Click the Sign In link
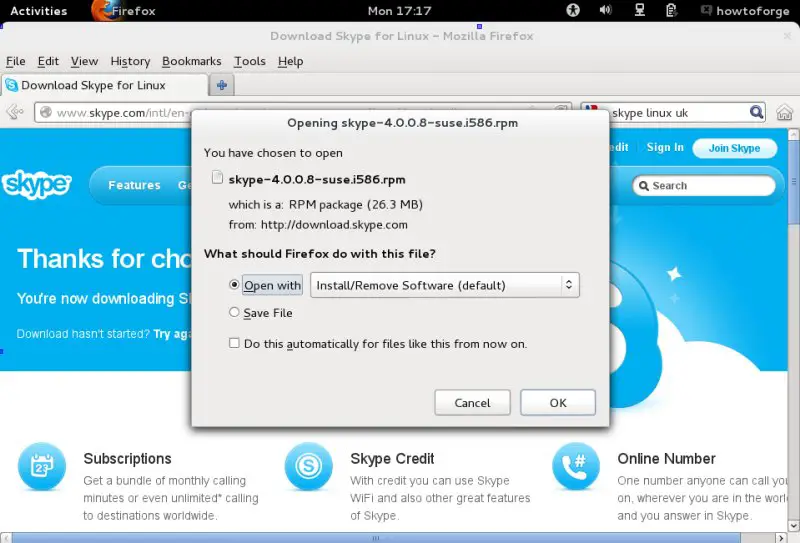800x543 pixels. tap(665, 147)
